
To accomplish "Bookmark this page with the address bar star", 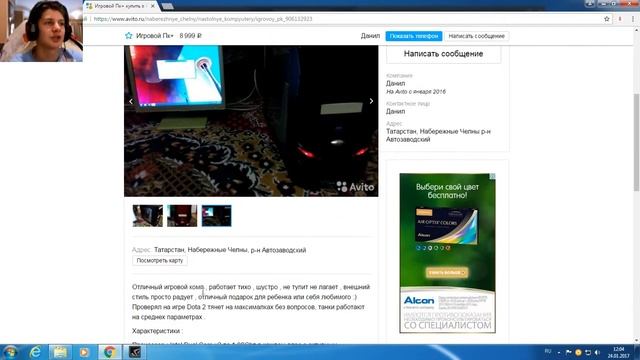I will coord(607,19).
